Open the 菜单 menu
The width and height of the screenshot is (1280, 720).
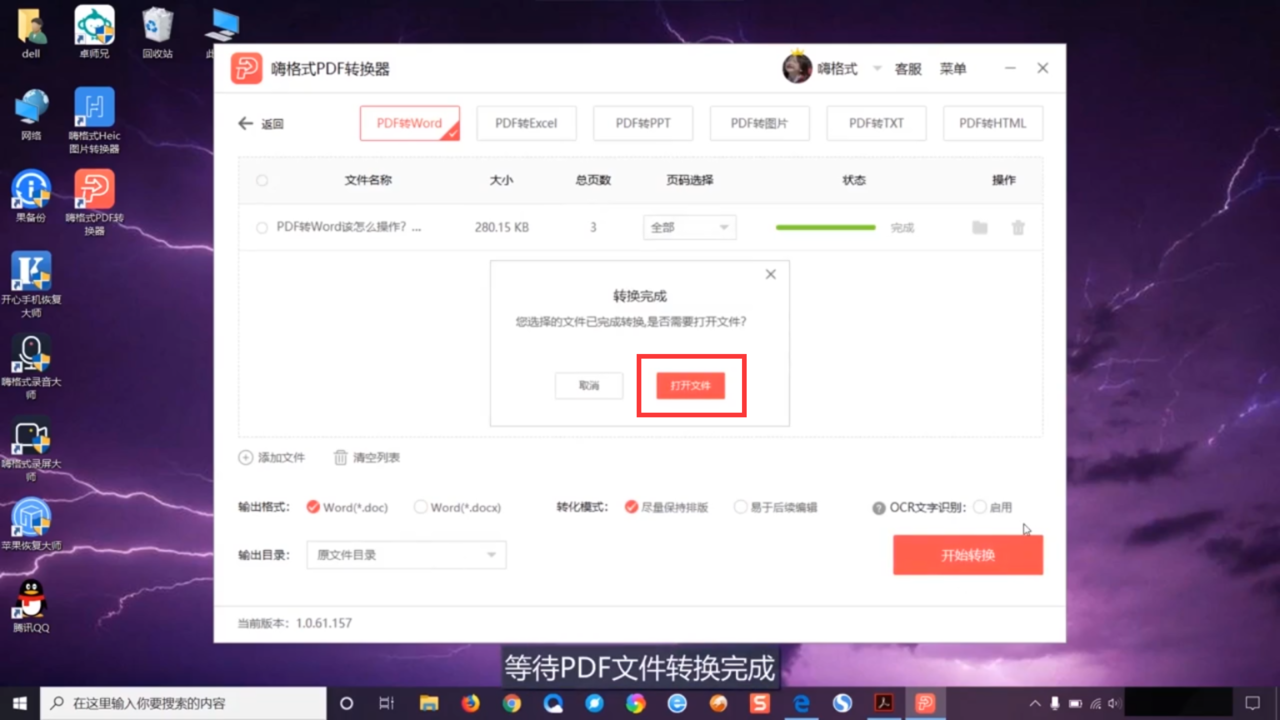pyautogui.click(x=953, y=68)
